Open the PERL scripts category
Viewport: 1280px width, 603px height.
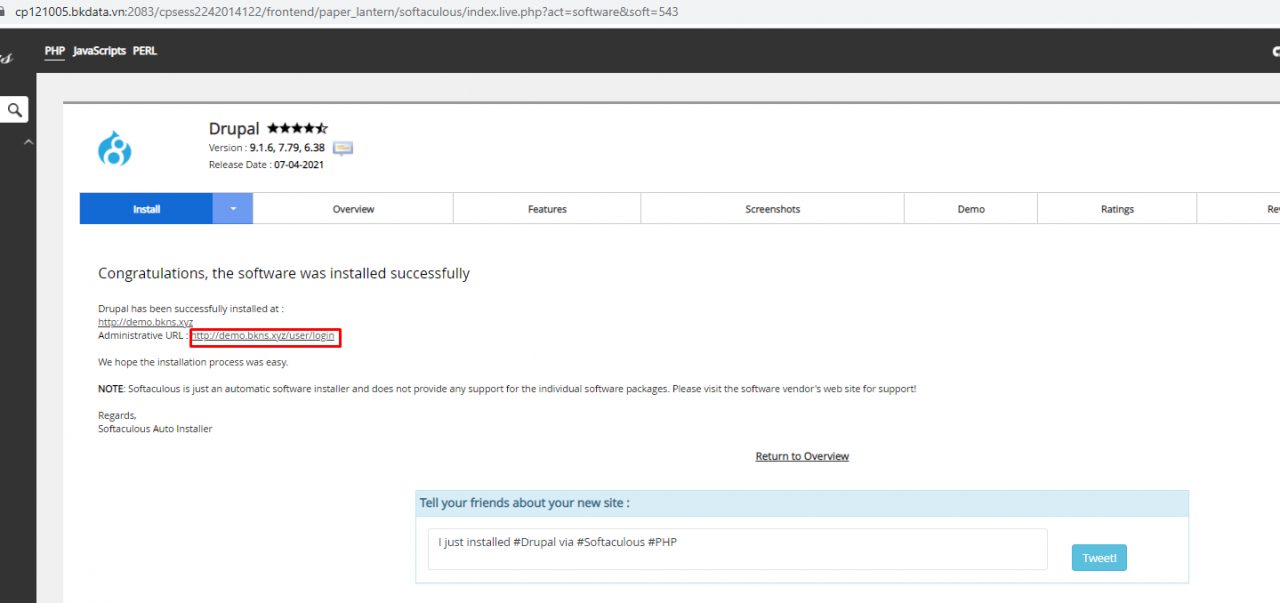pos(145,51)
